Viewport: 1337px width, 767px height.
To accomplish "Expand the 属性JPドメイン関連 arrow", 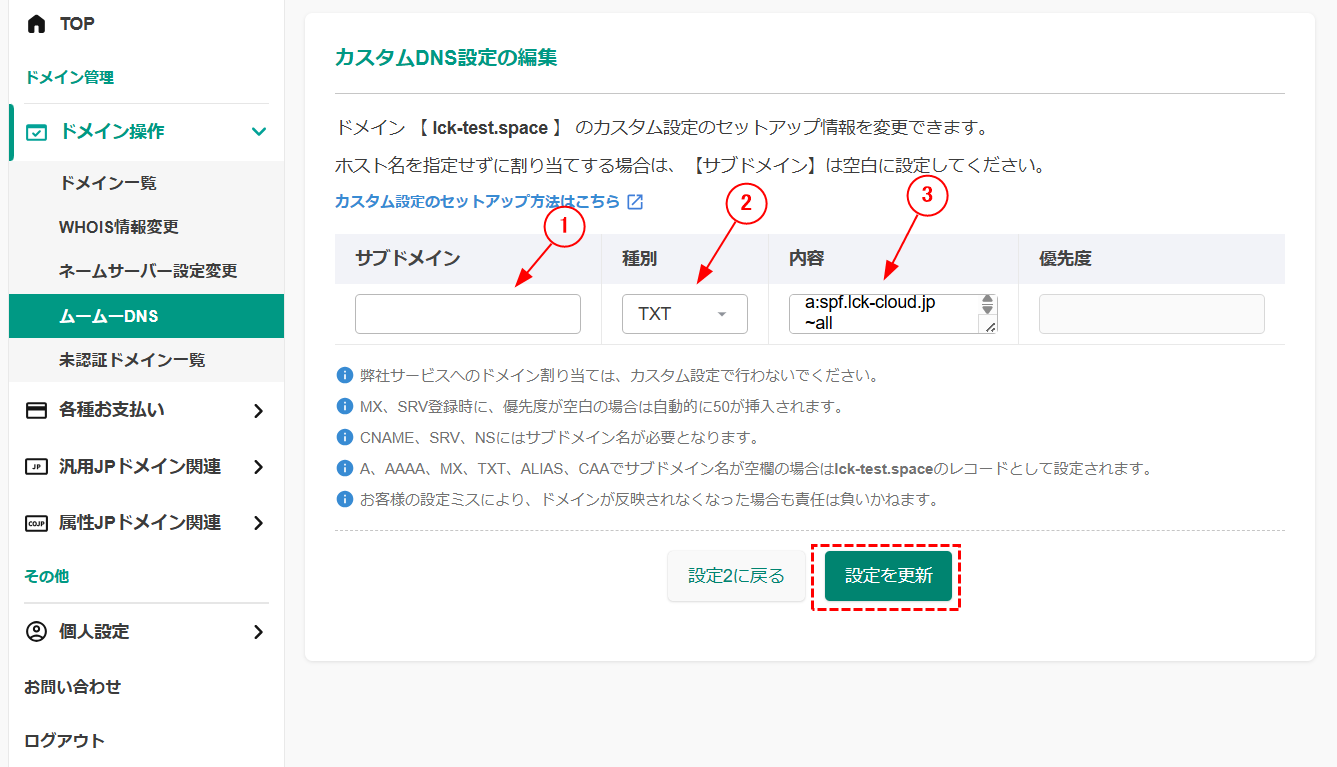I will [x=259, y=523].
